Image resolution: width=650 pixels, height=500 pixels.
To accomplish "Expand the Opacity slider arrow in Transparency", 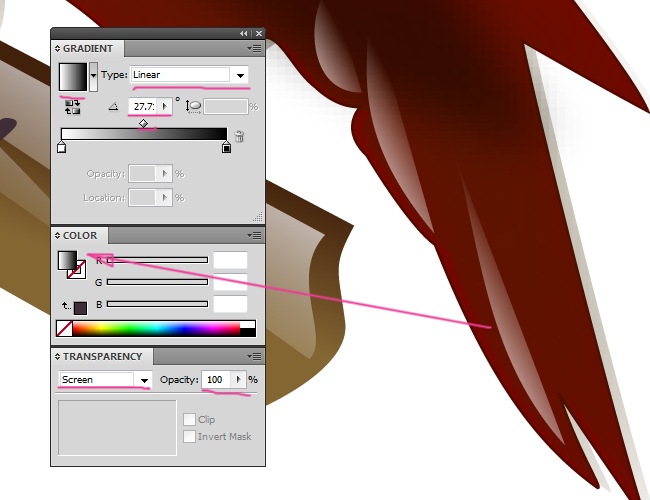I will point(237,380).
